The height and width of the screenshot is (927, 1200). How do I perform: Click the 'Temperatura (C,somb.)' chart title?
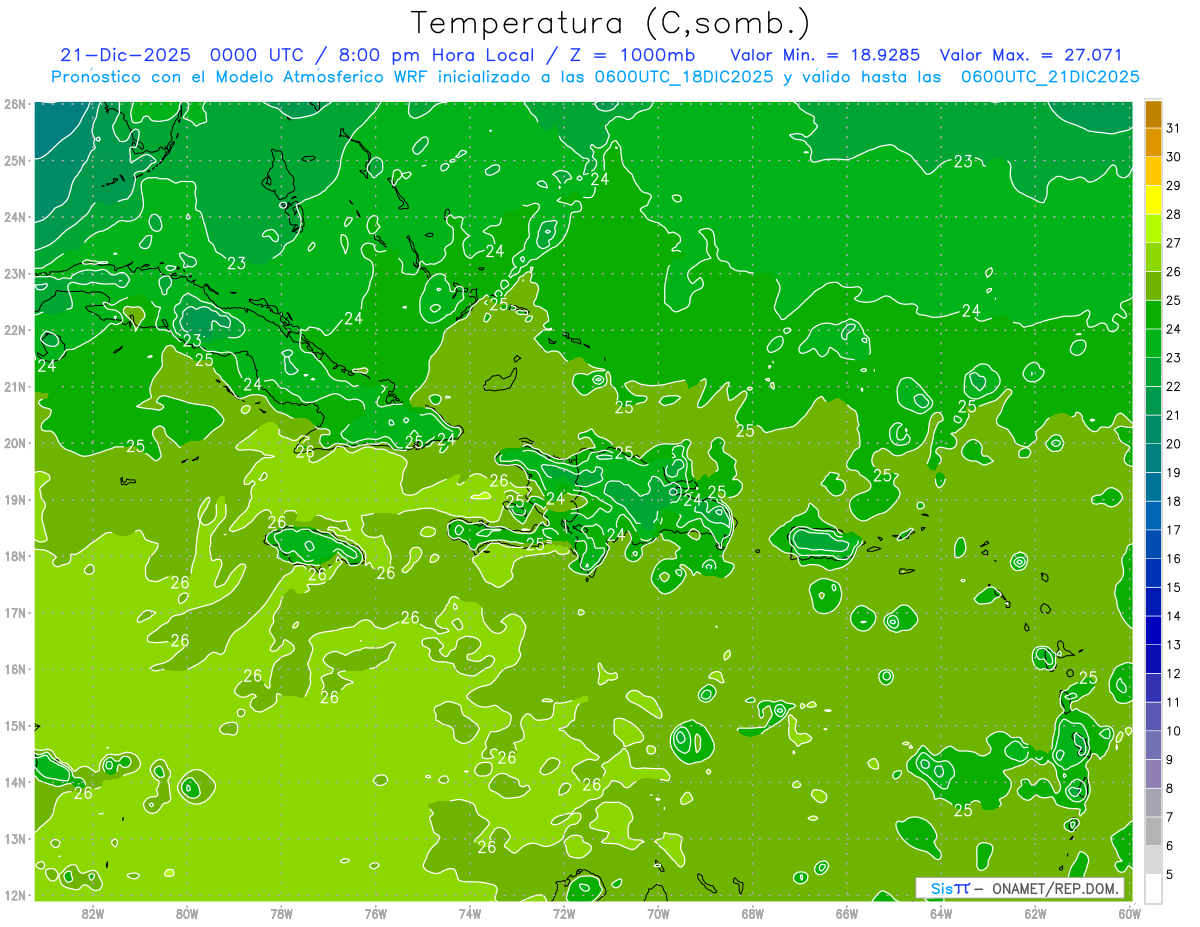click(x=610, y=23)
